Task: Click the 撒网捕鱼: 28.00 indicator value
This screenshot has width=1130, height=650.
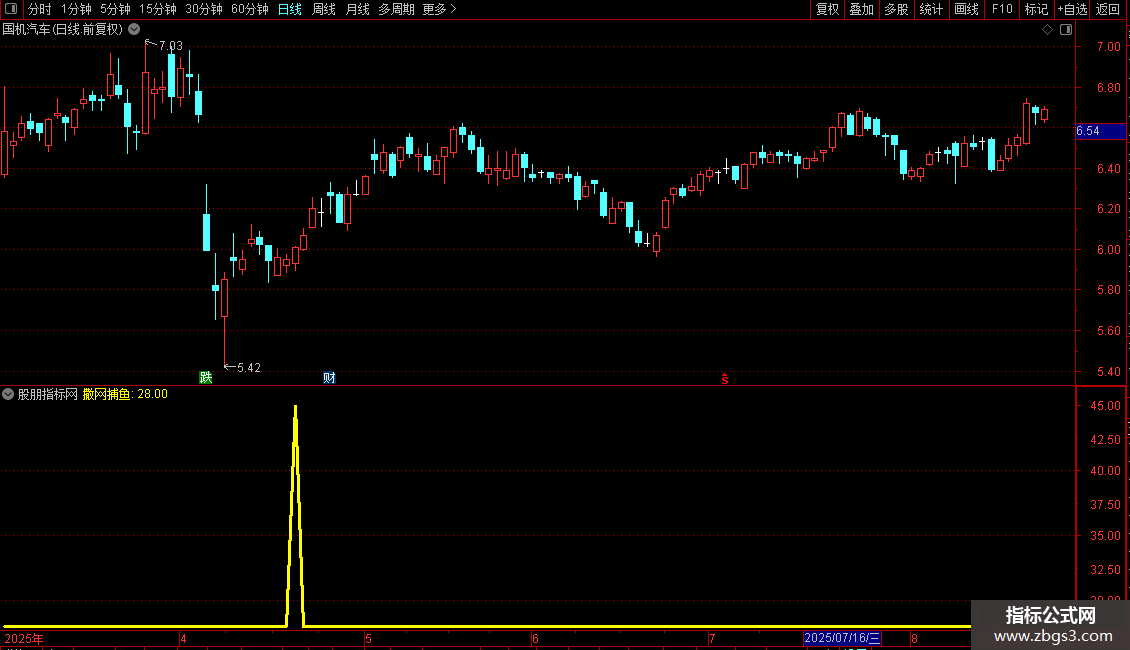Action: (x=125, y=394)
